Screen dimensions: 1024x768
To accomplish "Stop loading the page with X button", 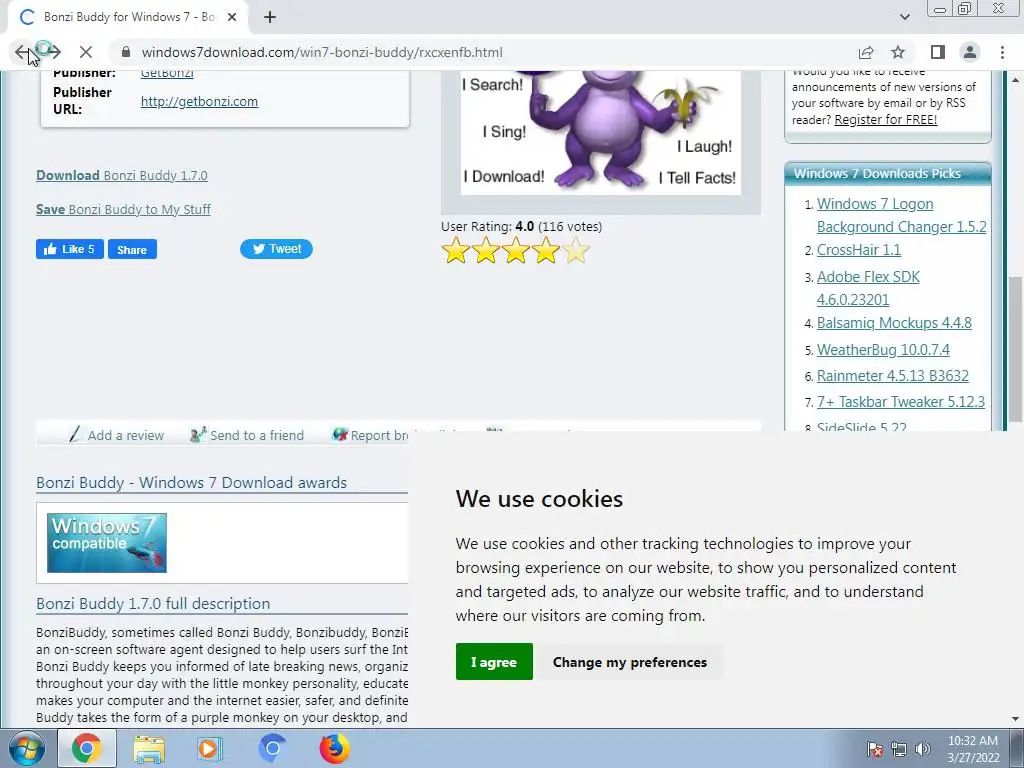I will tap(86, 52).
